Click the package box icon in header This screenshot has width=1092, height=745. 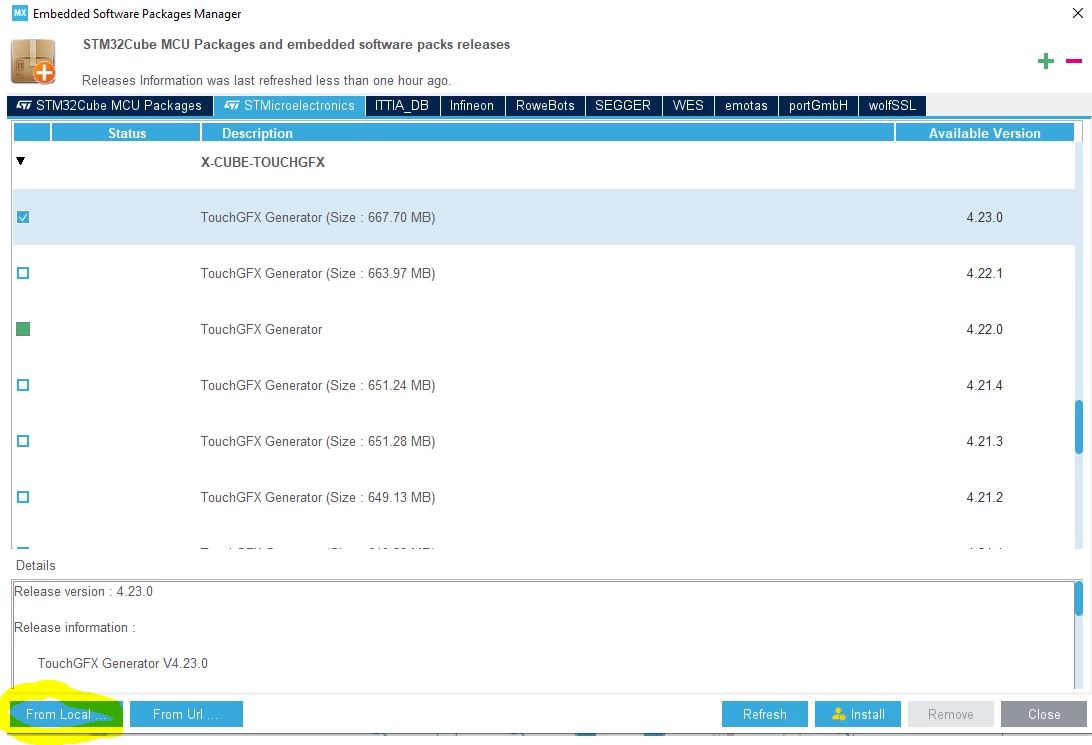coord(33,61)
